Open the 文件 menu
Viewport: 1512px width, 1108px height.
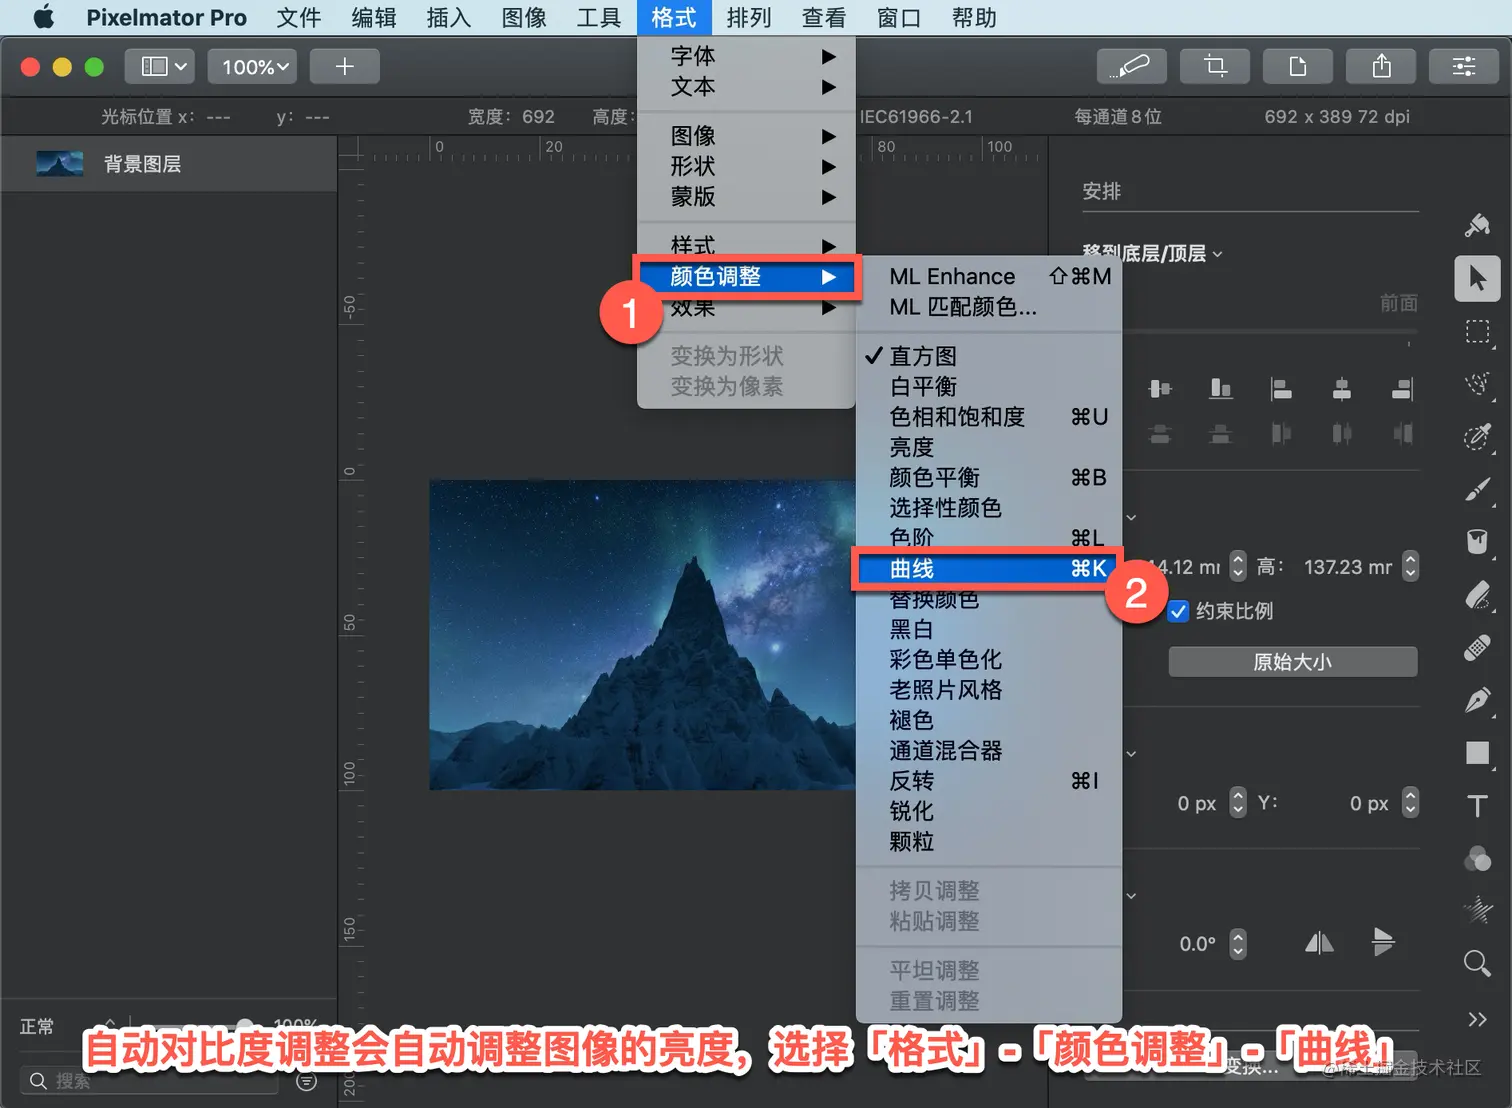click(x=299, y=17)
